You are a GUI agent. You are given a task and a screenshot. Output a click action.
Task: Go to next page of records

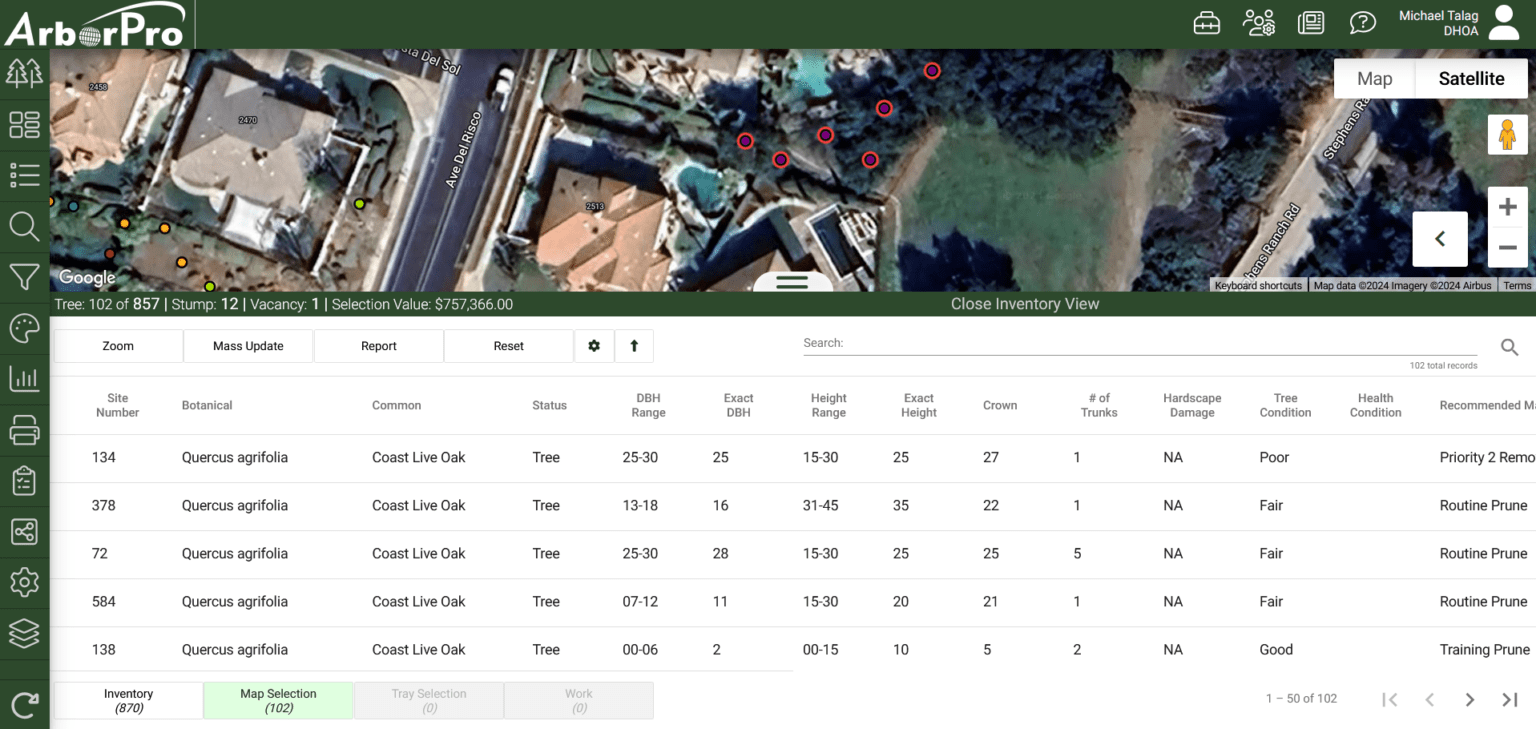[x=1469, y=700]
